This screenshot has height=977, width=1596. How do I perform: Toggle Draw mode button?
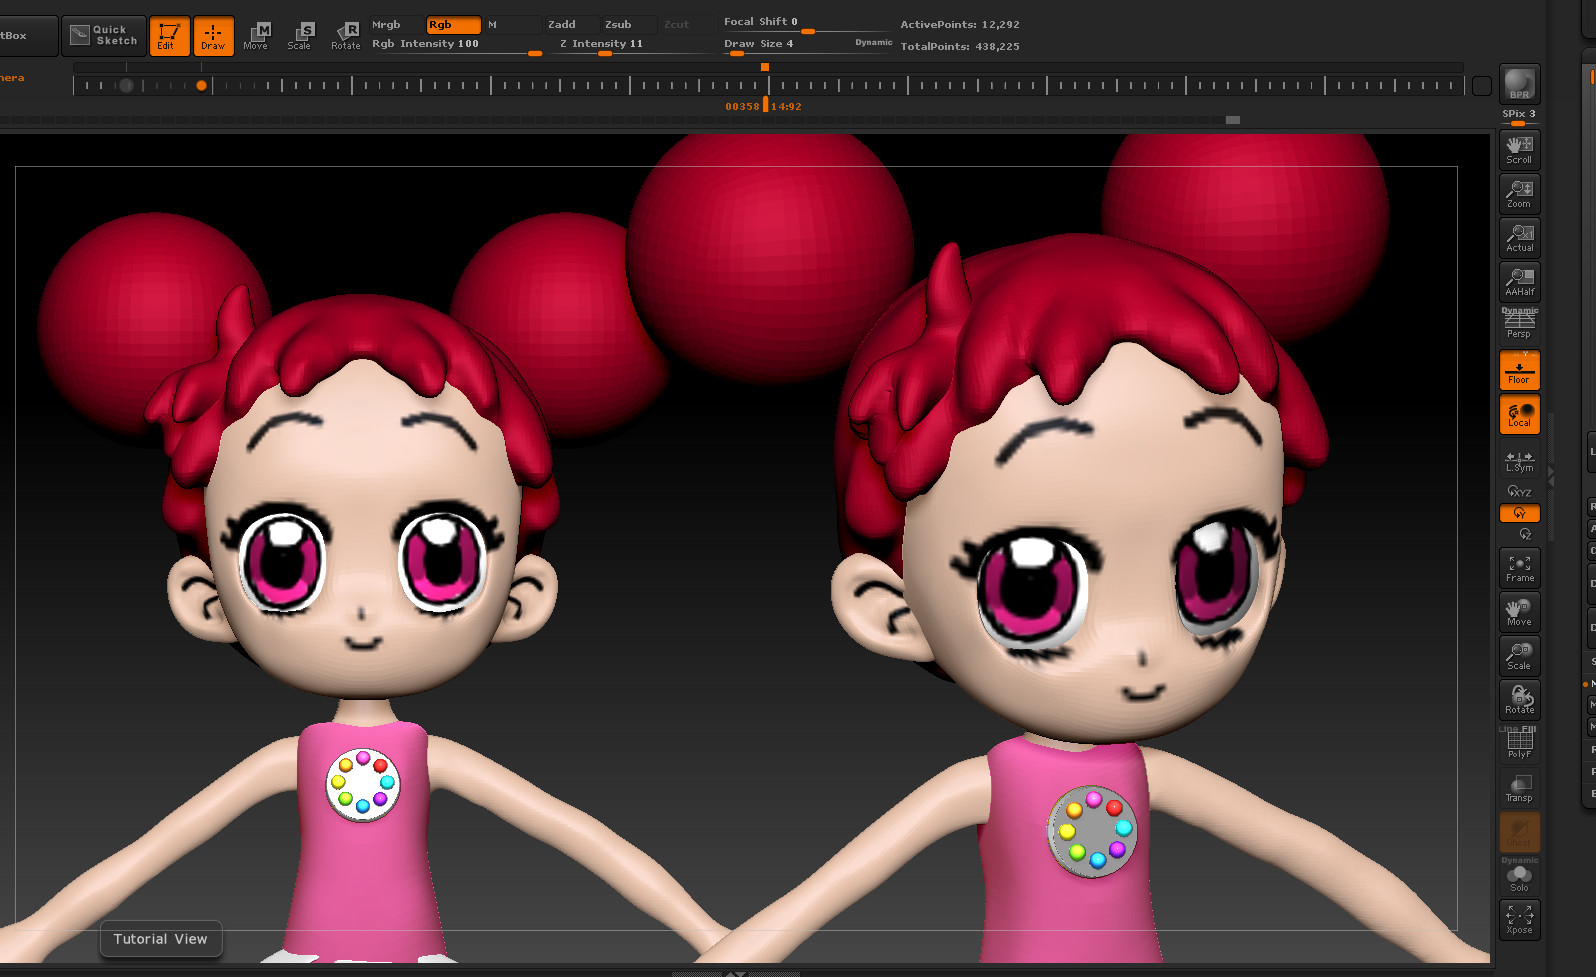(x=213, y=36)
